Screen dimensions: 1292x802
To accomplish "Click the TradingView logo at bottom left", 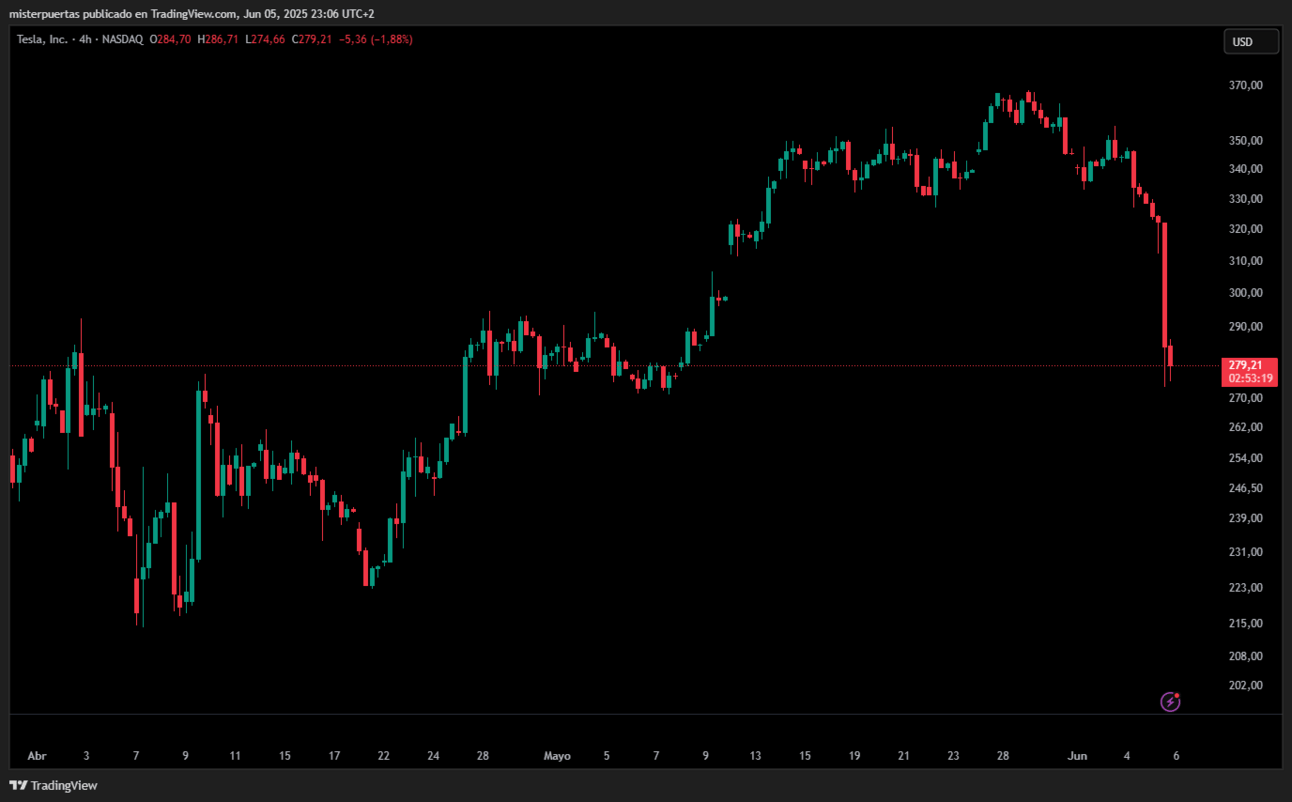I will pos(54,786).
